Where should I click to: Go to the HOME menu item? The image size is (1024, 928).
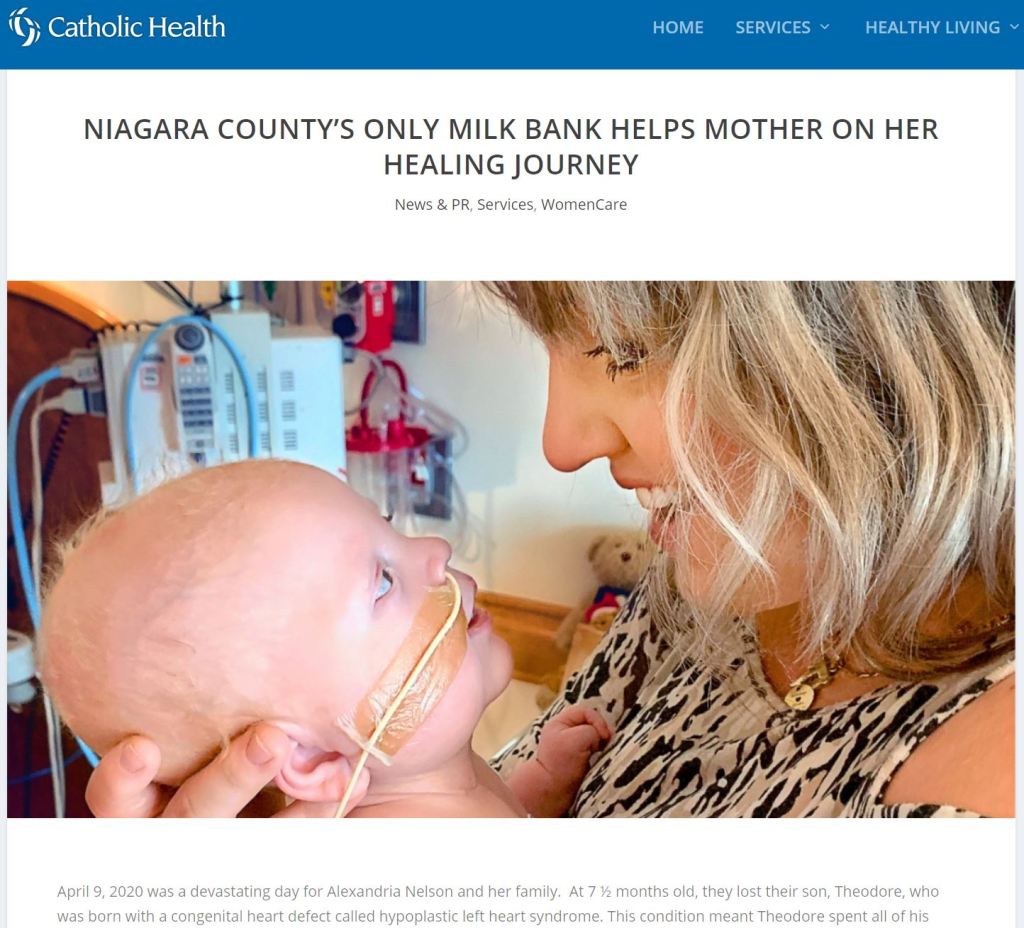pyautogui.click(x=678, y=27)
